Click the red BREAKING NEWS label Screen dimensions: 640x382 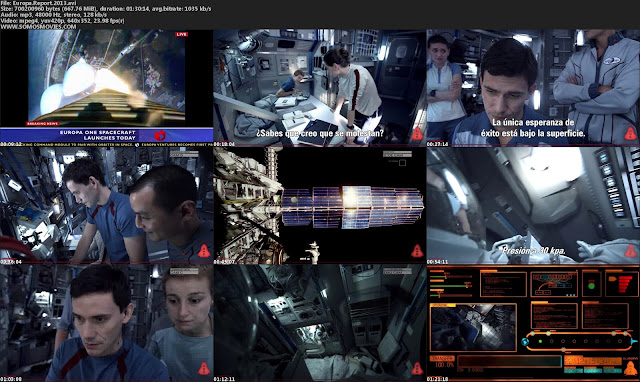[x=42, y=123]
